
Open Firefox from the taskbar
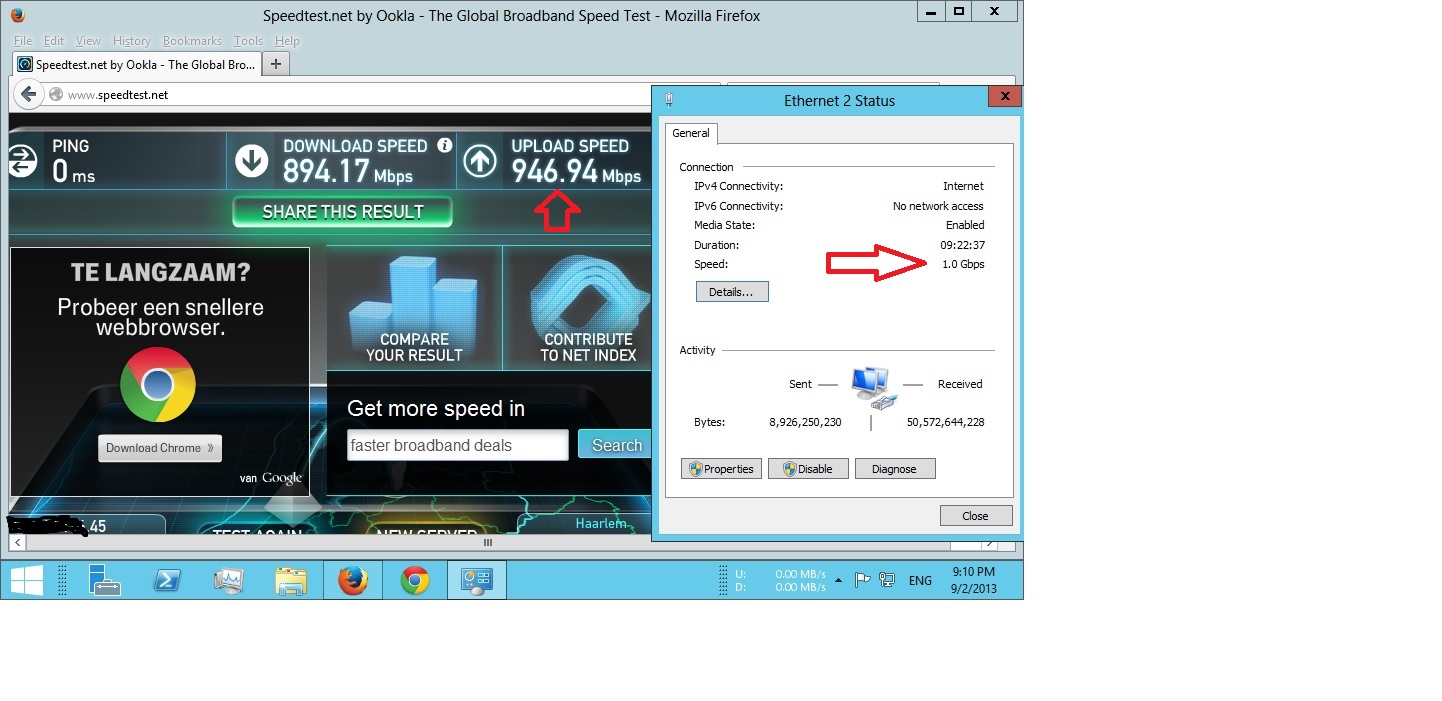(x=352, y=580)
